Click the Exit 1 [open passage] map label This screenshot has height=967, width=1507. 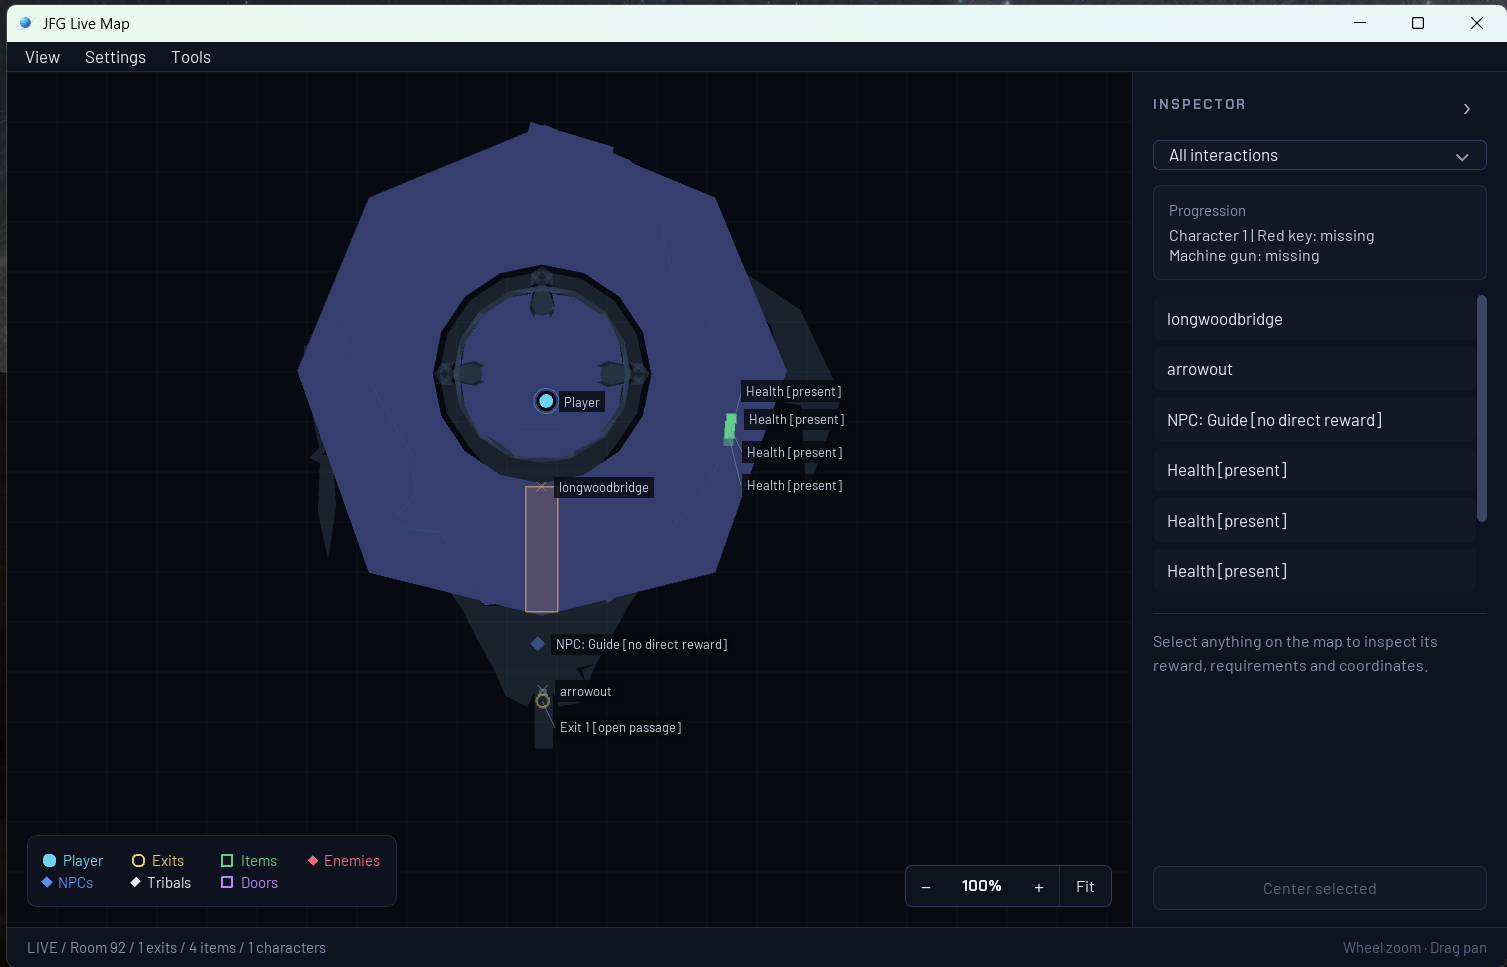pyautogui.click(x=620, y=728)
